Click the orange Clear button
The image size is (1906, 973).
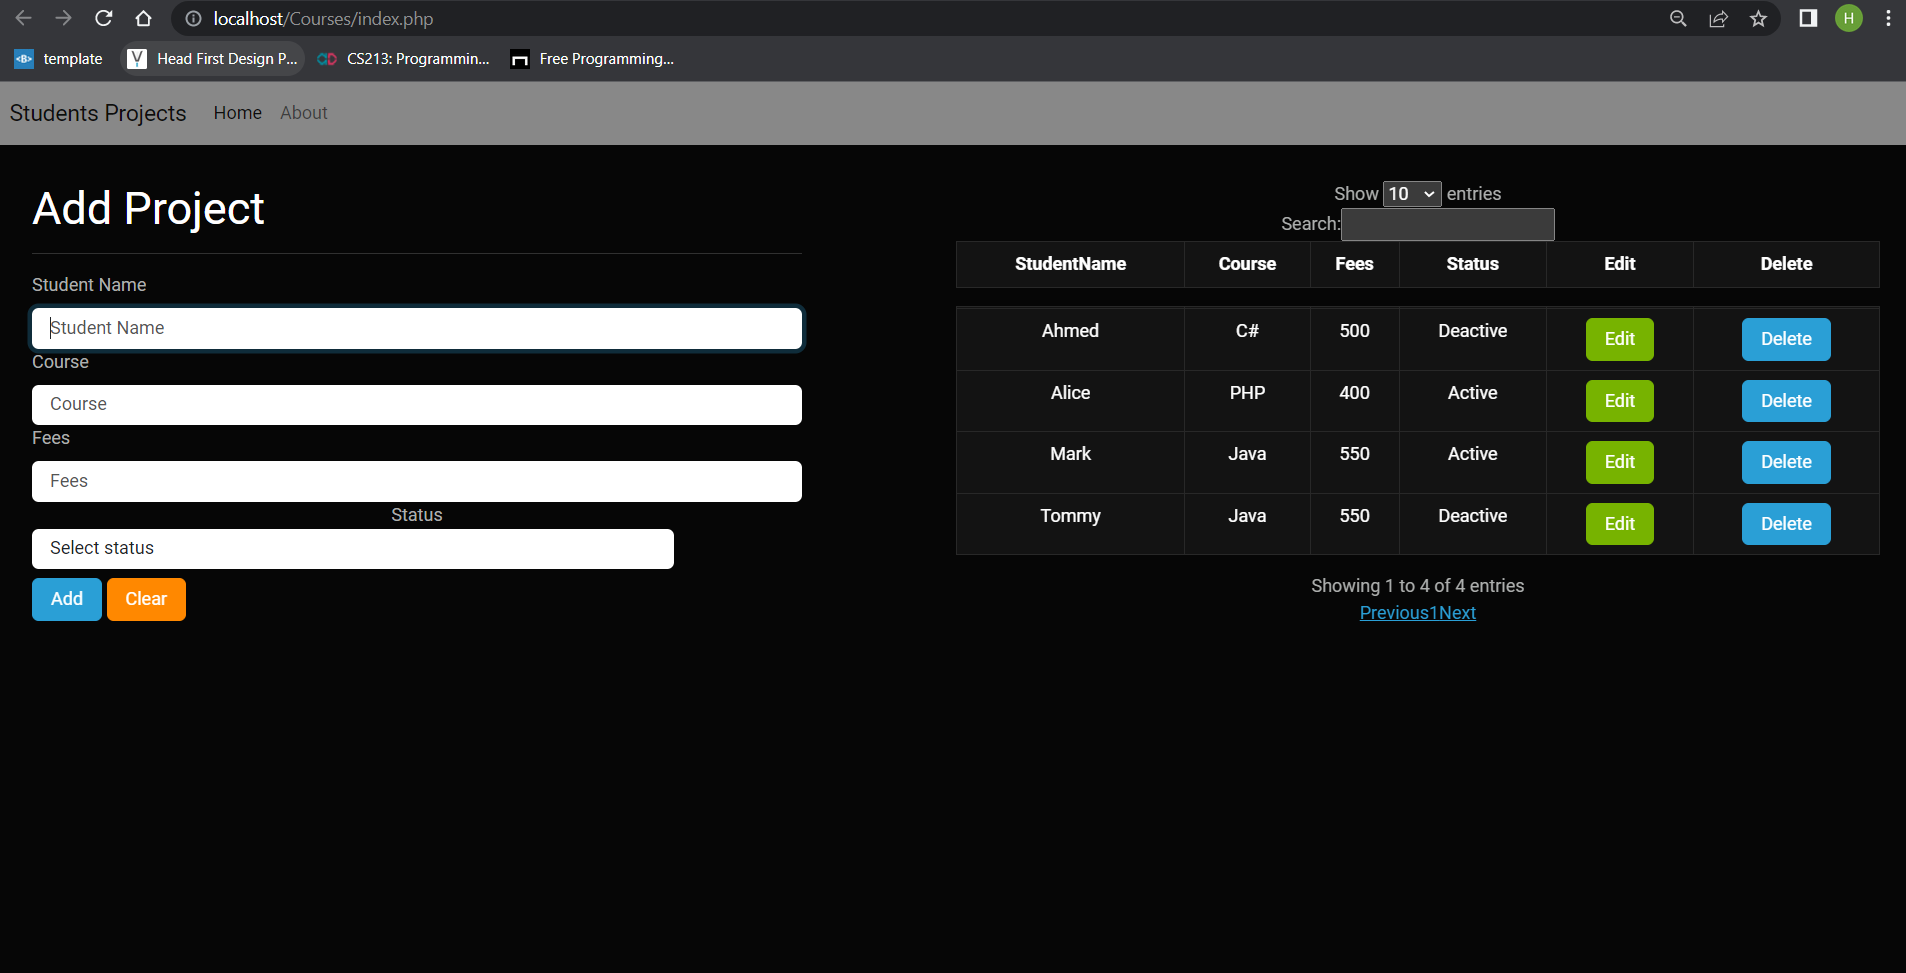click(146, 598)
